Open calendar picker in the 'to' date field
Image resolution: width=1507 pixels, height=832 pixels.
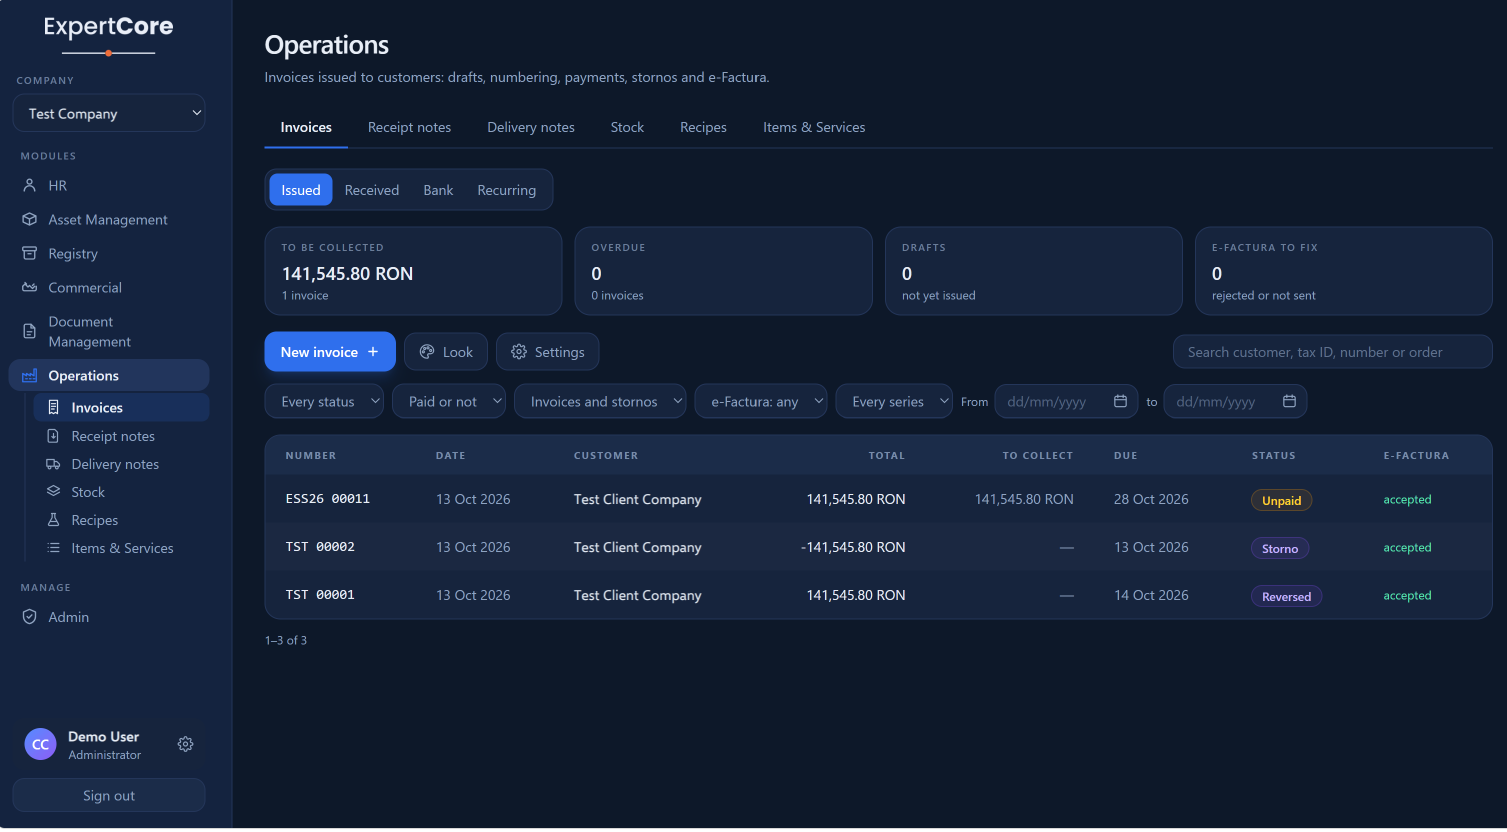[1289, 402]
